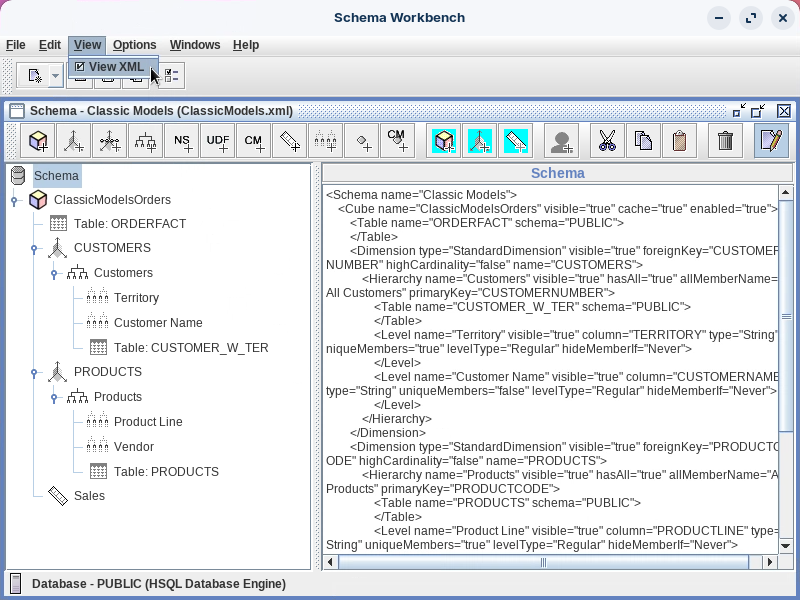This screenshot has height=600, width=800.
Task: Toggle the checklist icon in the main toolbar
Action: [171, 76]
